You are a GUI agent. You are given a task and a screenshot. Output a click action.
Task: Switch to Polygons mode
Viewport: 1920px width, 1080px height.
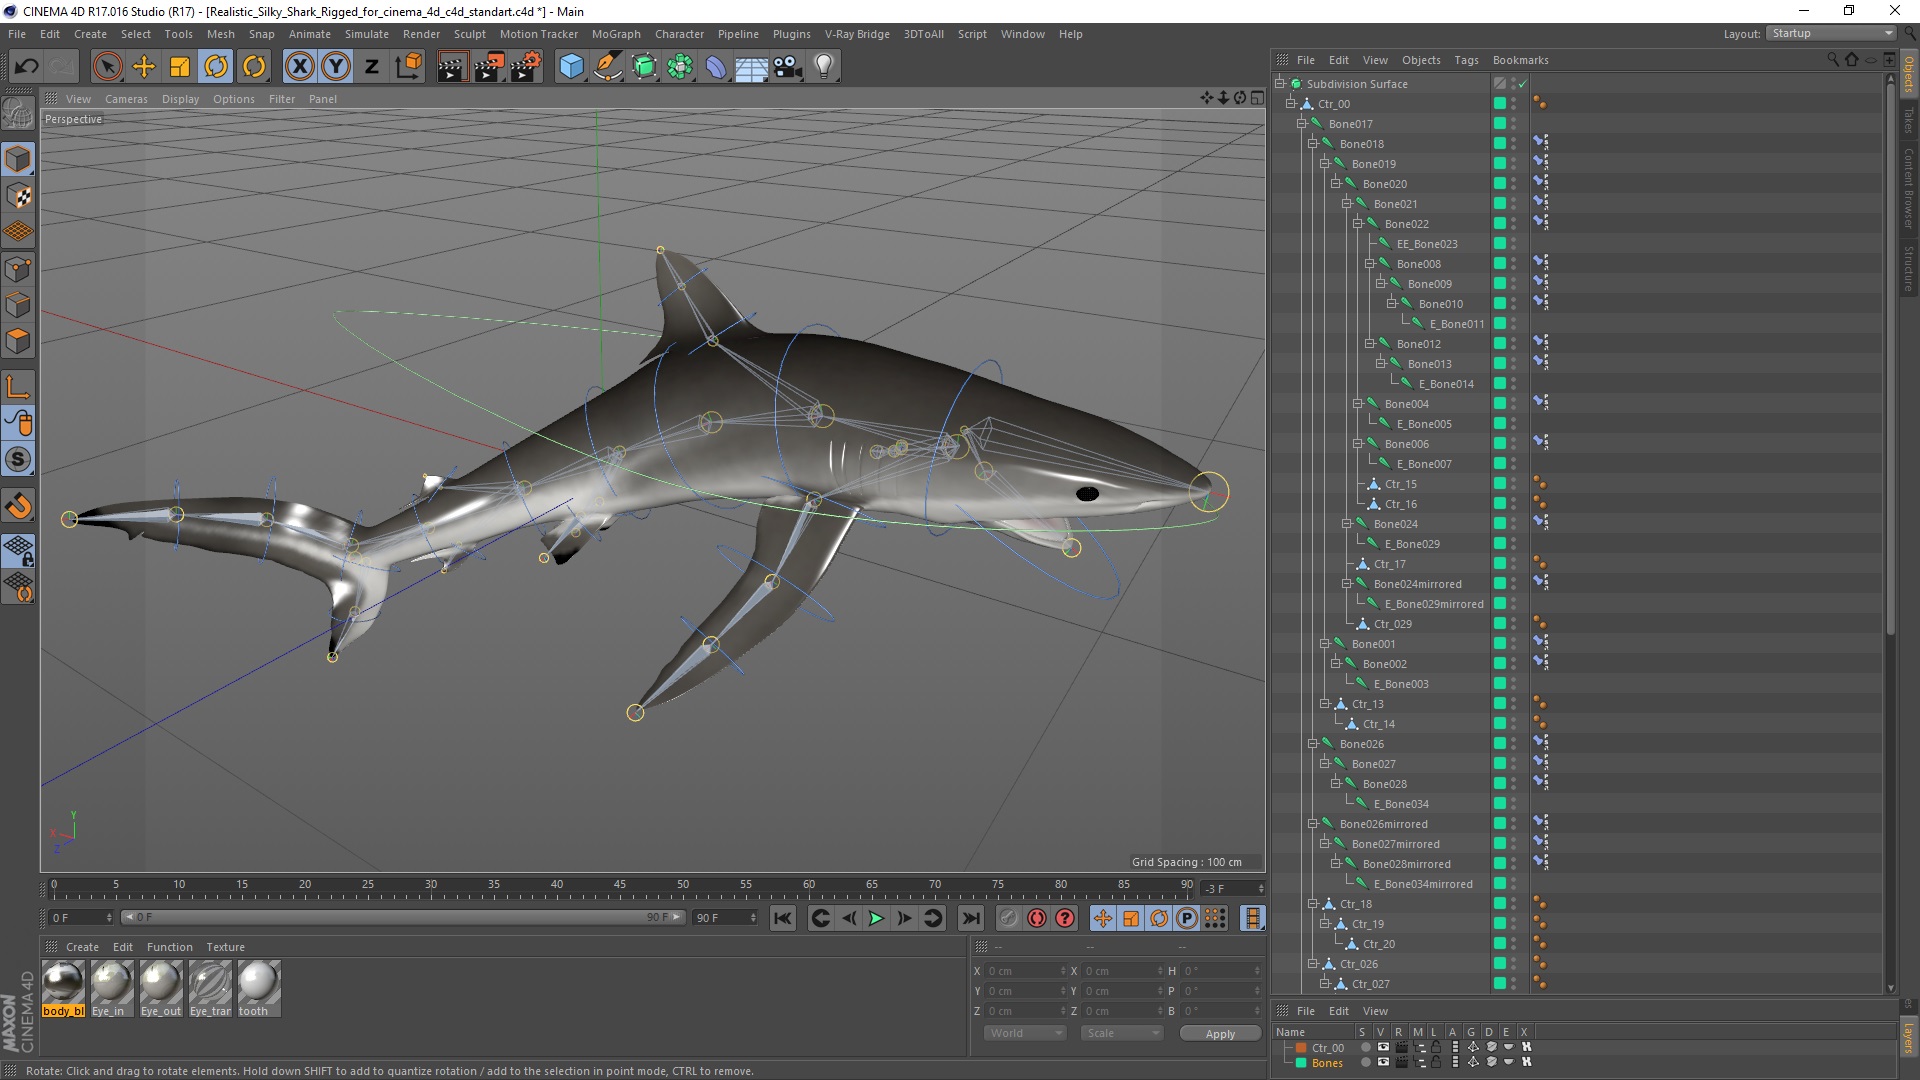tap(18, 341)
